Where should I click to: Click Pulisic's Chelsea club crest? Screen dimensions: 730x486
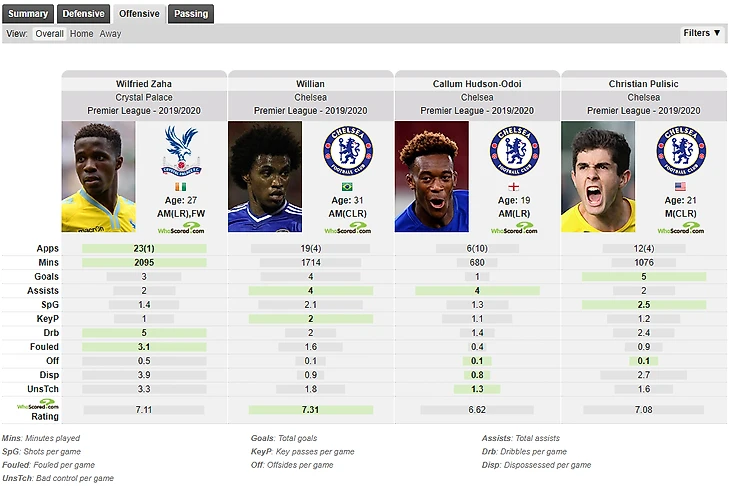point(681,150)
